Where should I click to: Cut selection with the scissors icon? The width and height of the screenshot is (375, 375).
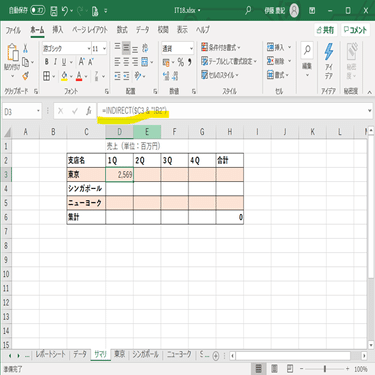pos(26,49)
